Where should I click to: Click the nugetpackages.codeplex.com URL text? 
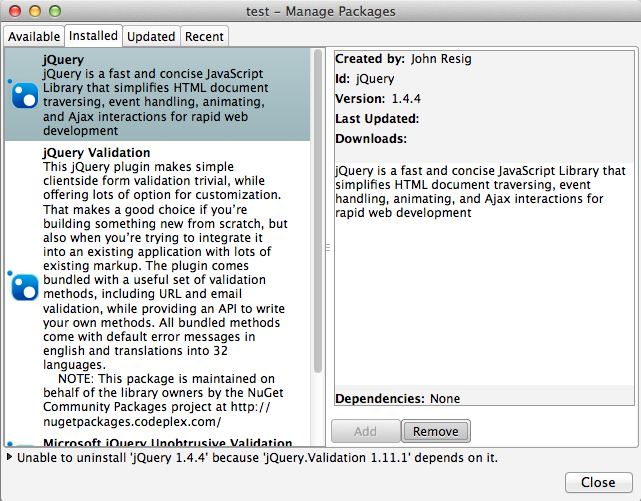click(132, 421)
